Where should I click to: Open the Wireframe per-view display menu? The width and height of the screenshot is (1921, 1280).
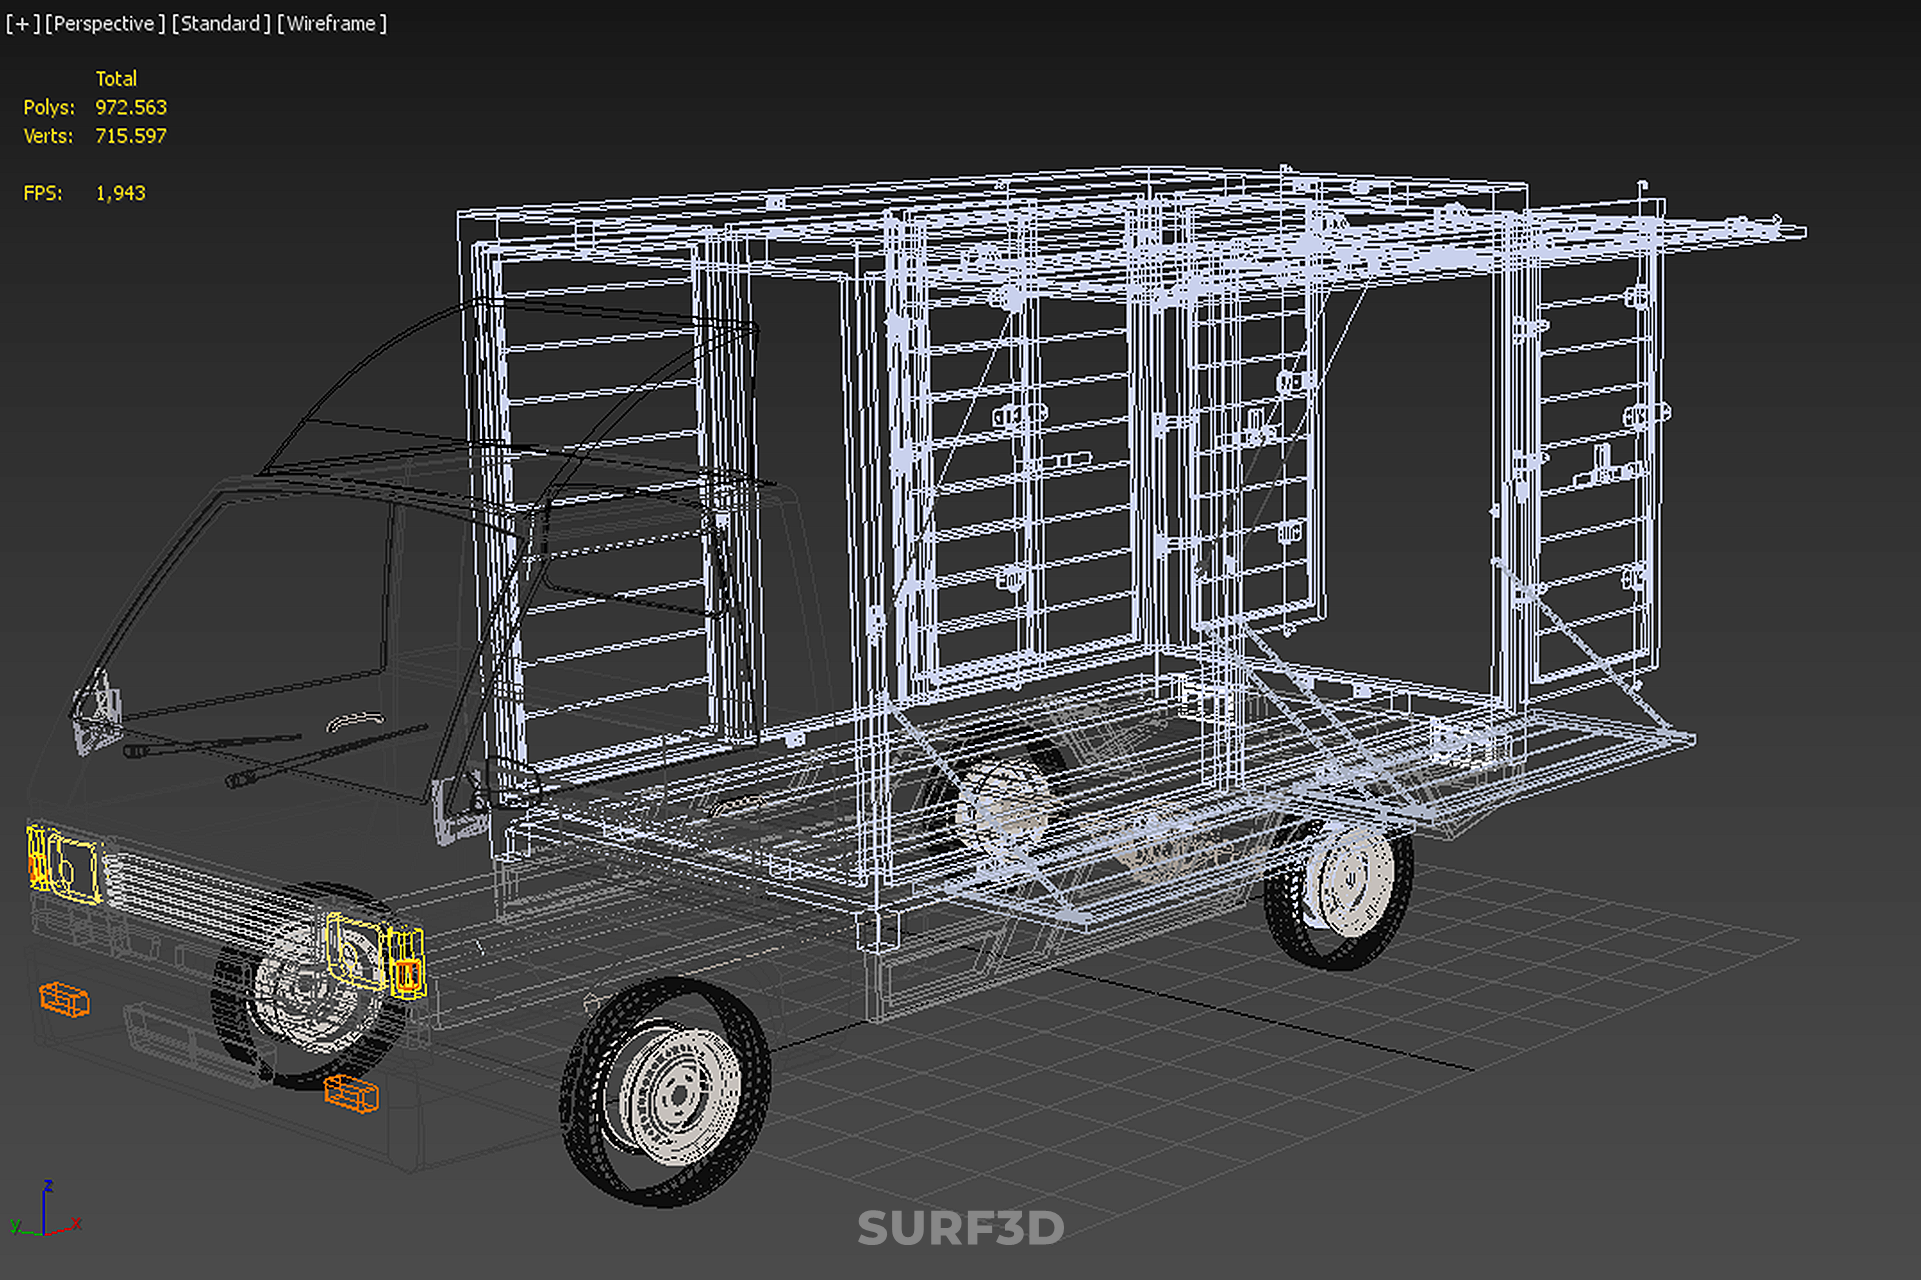(331, 23)
